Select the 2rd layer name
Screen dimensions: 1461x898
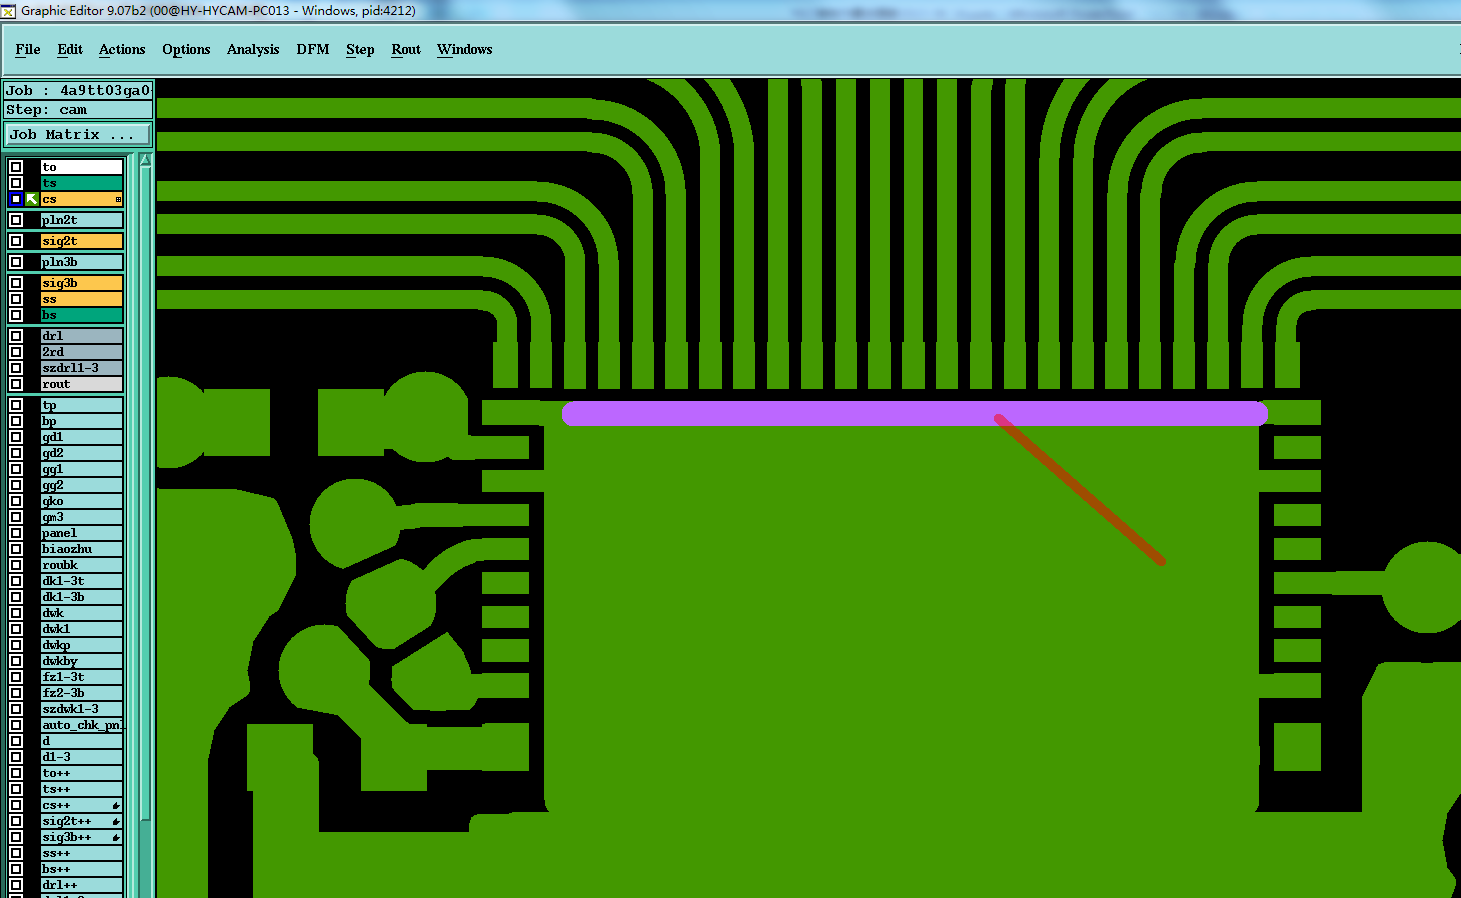(81, 352)
